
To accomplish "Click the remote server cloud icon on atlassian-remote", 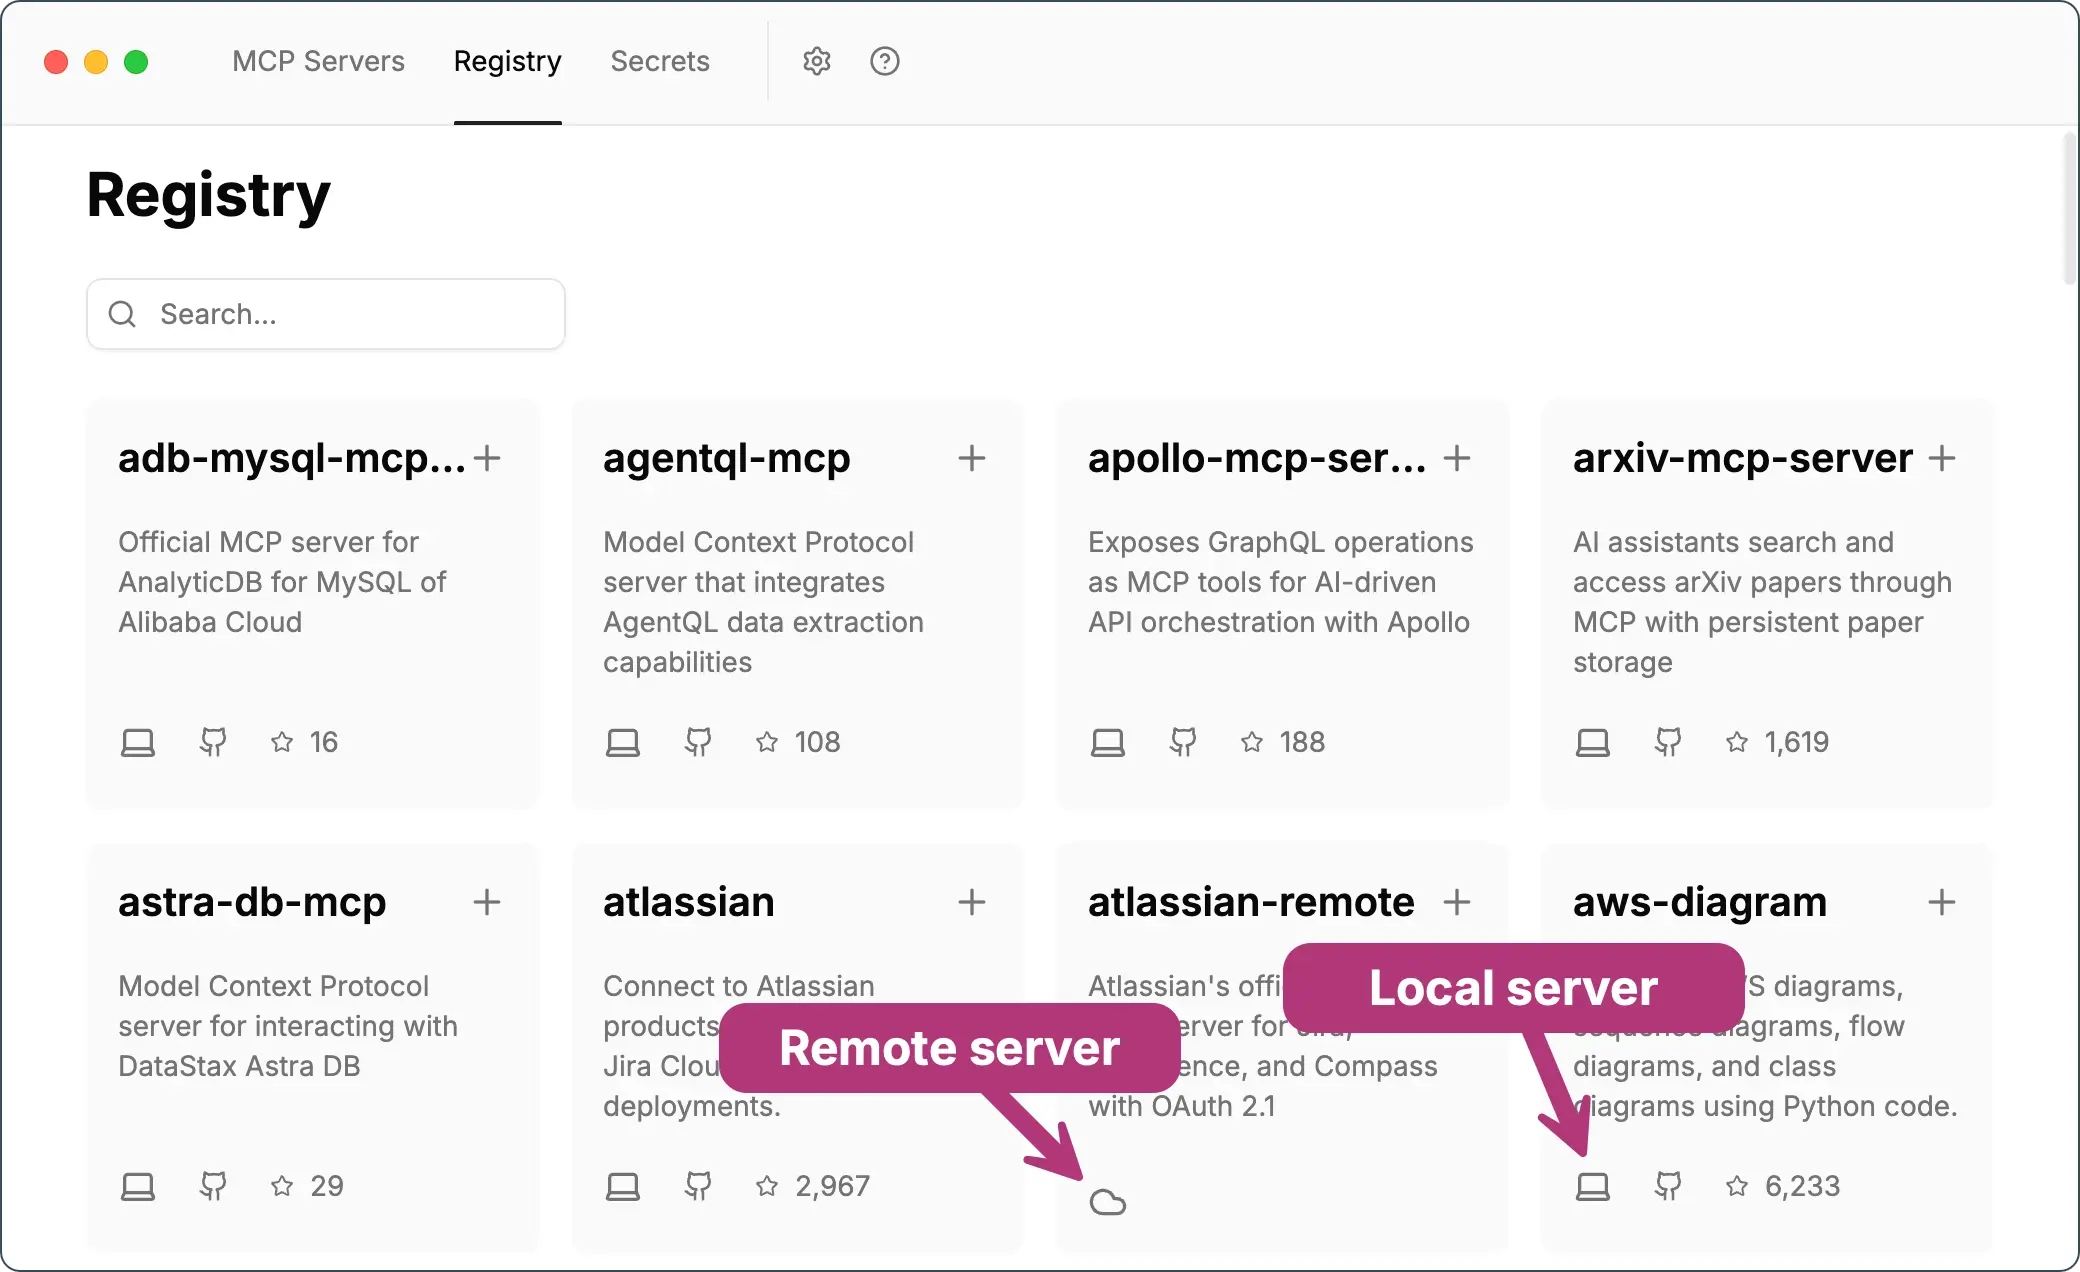I will pos(1110,1202).
